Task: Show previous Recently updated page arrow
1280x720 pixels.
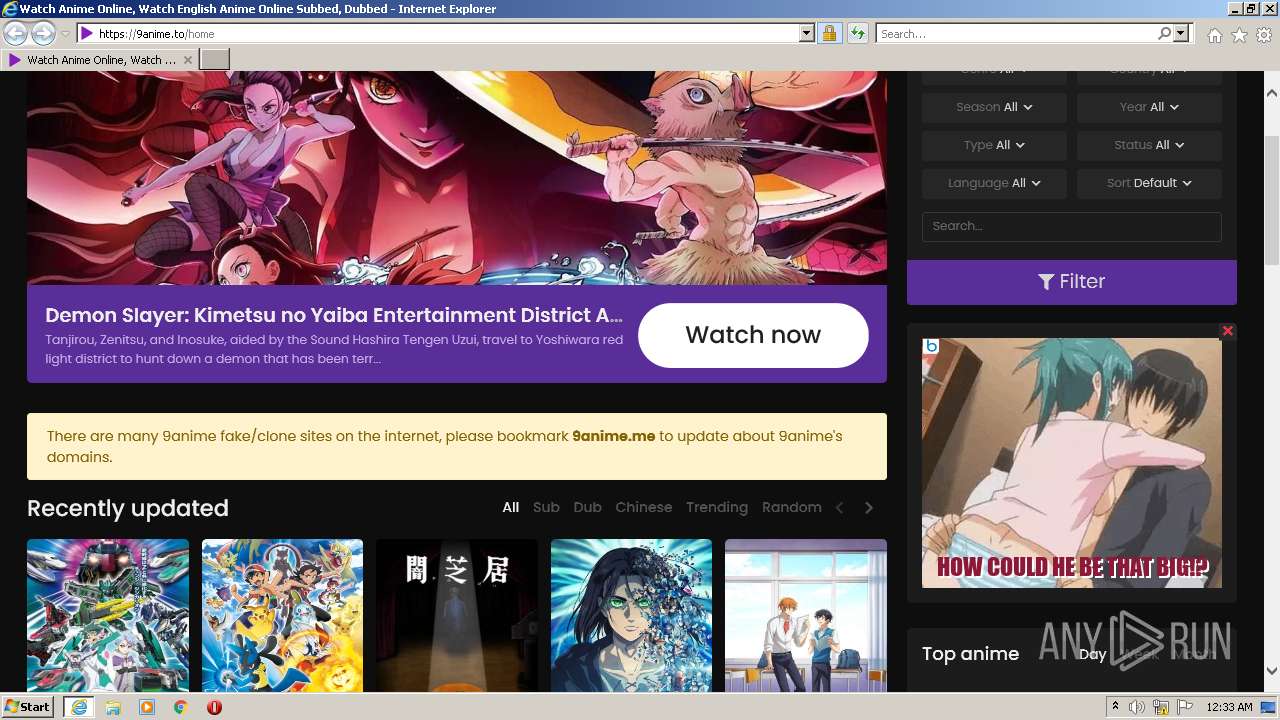Action: point(840,508)
